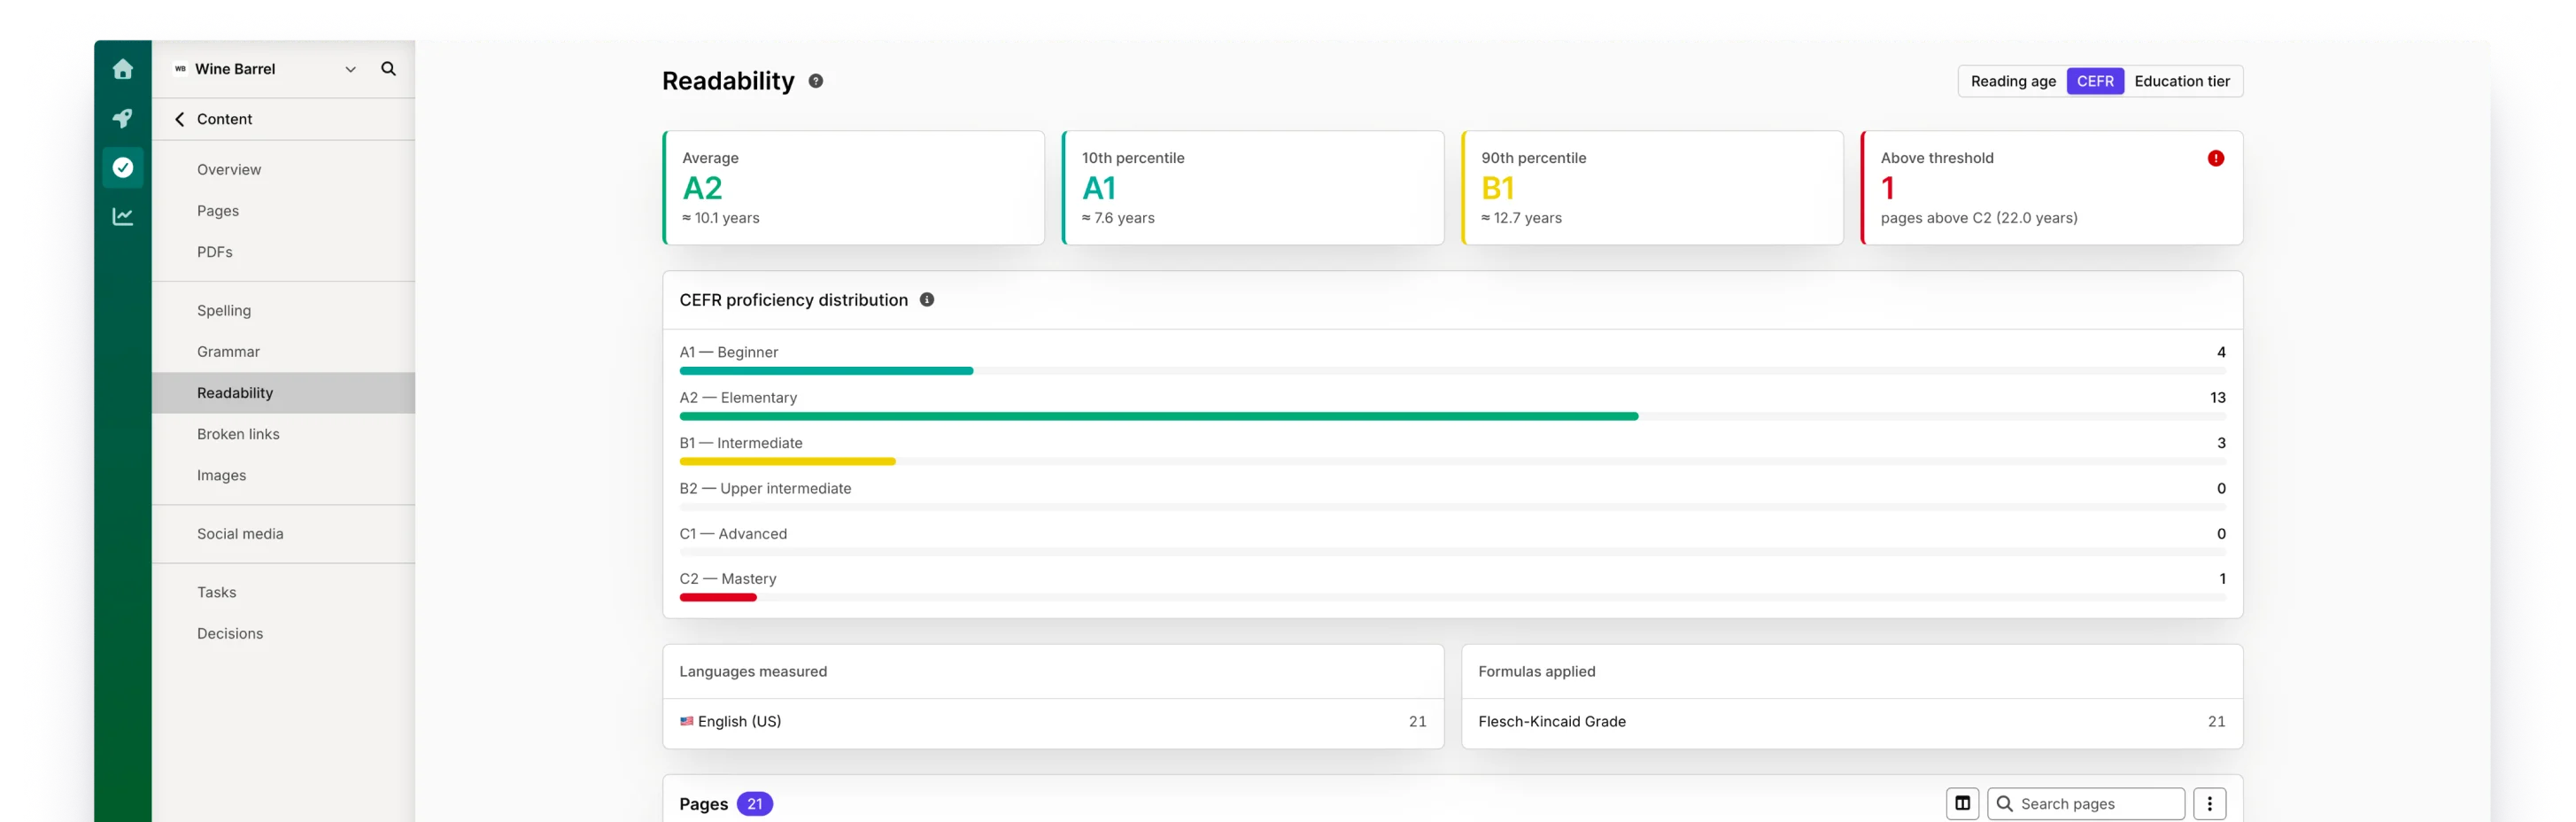Open the three-dot more options menu for Pages

2209,803
